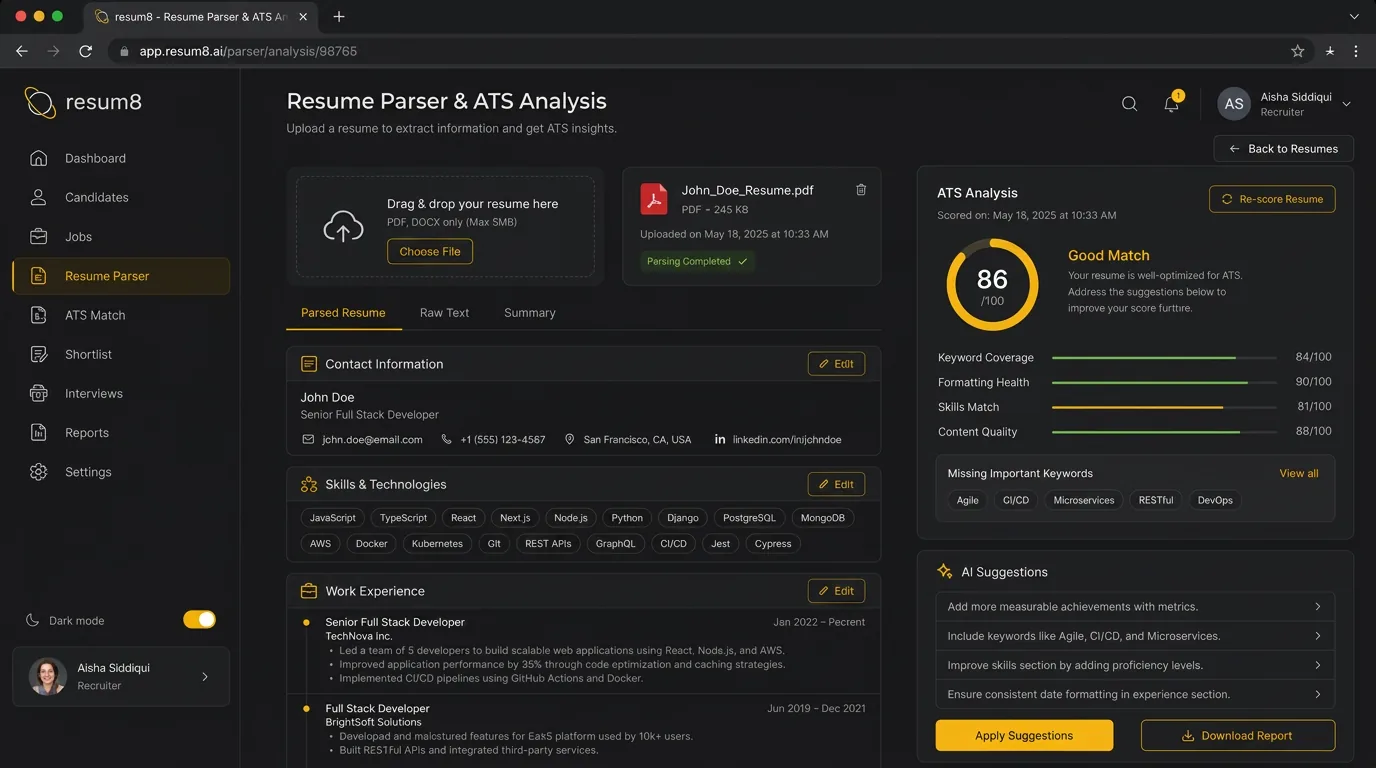Click the Jobs briefcase icon
This screenshot has height=768, width=1376.
[39, 237]
